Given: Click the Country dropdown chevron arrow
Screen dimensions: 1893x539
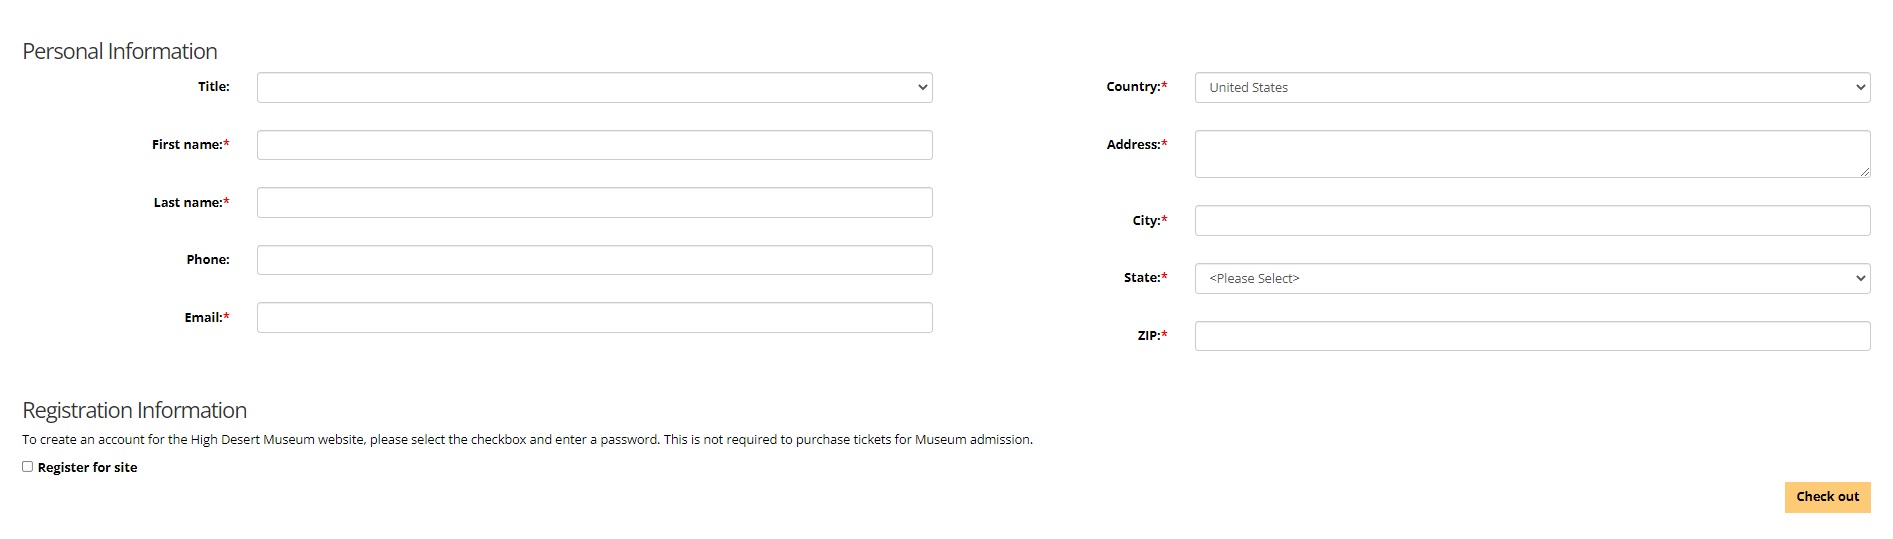Looking at the screenshot, I should 1860,87.
